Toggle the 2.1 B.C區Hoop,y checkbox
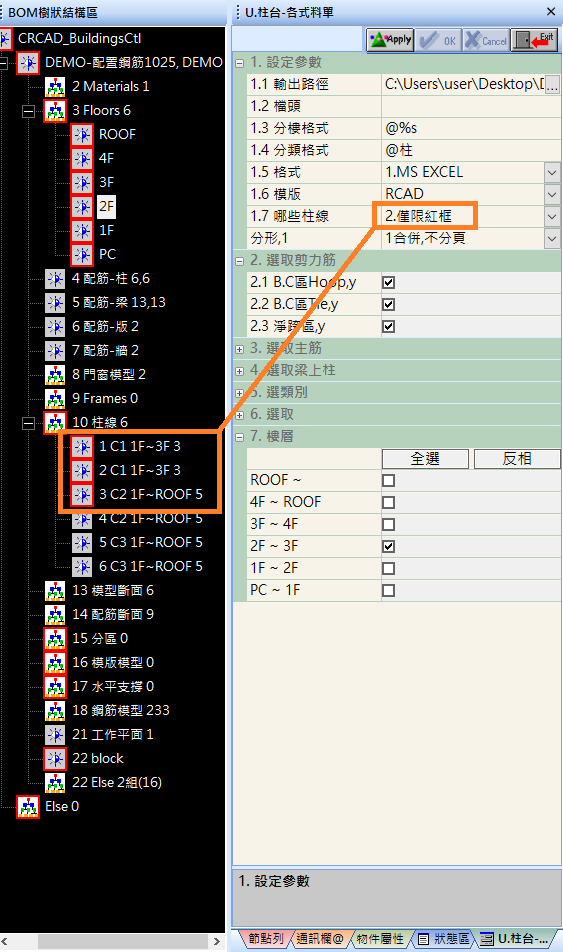Image resolution: width=563 pixels, height=952 pixels. tap(389, 282)
